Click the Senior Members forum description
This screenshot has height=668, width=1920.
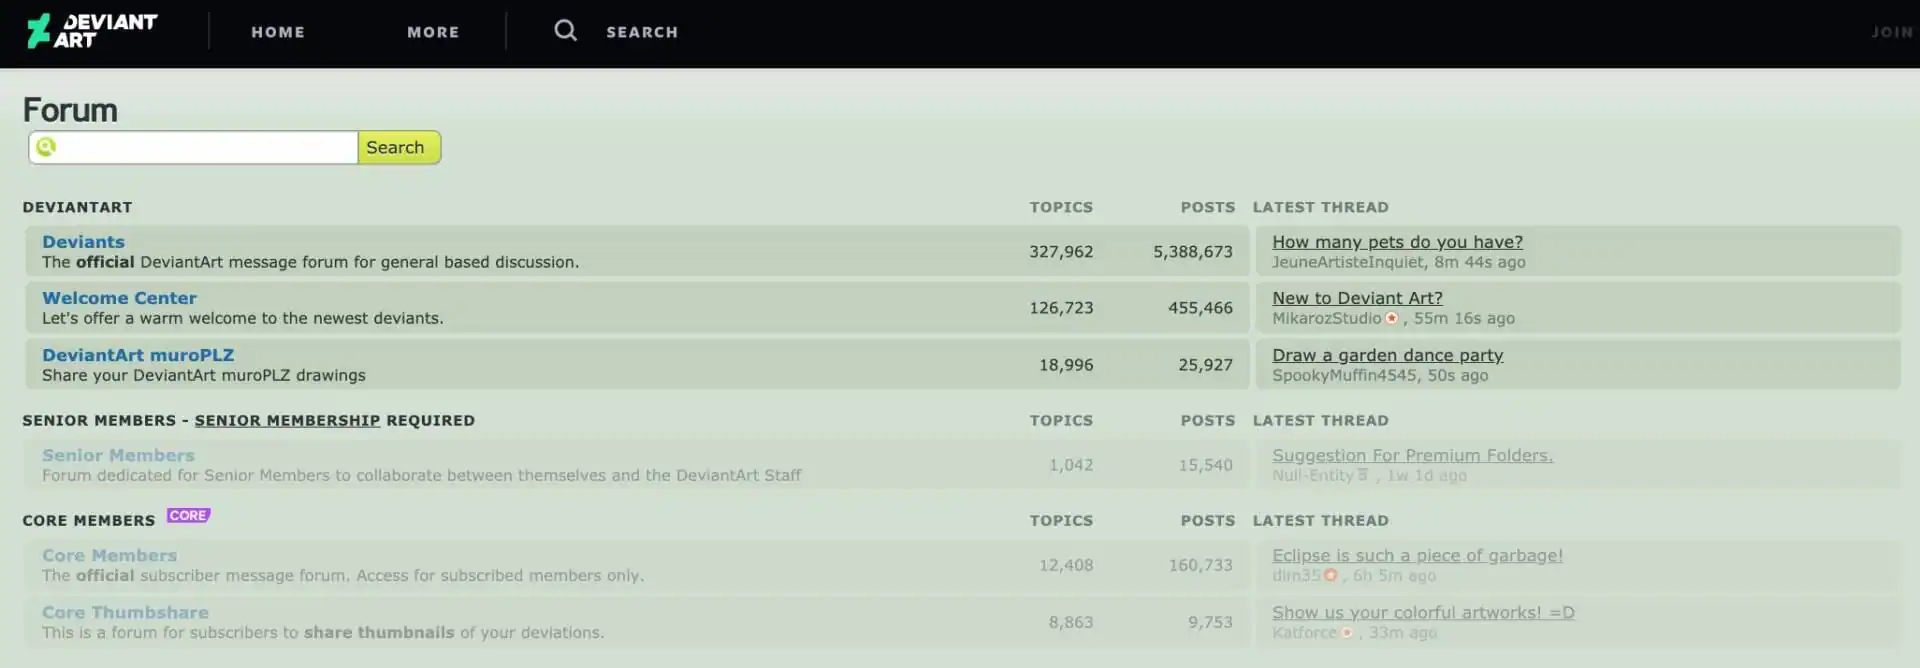pos(422,475)
